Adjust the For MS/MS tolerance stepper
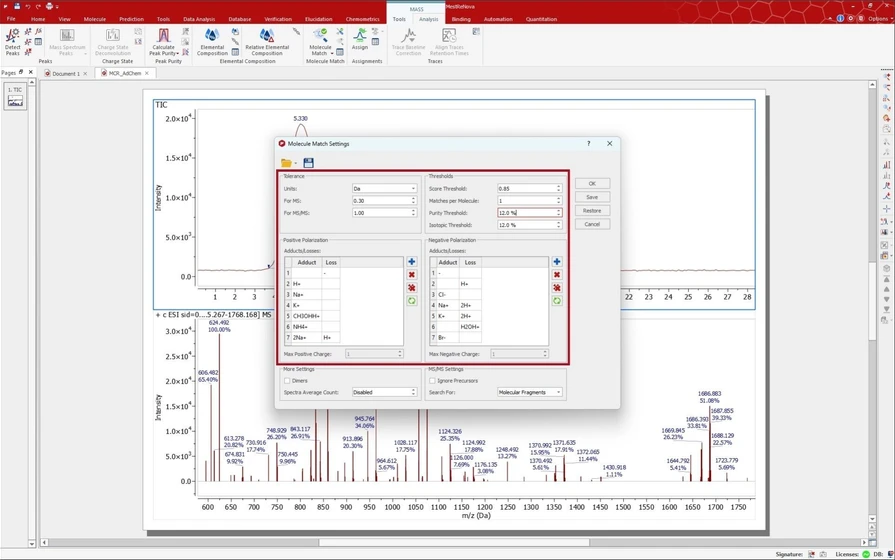This screenshot has height=560, width=895. click(413, 213)
